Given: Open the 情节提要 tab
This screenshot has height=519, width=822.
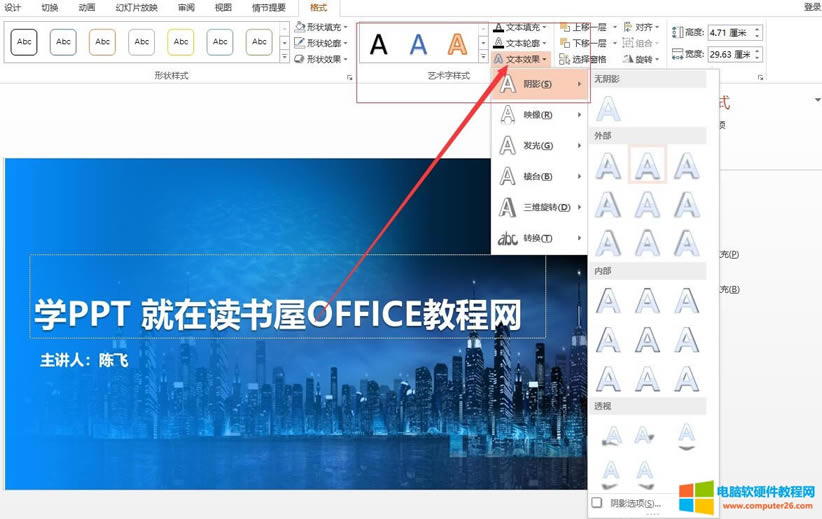Looking at the screenshot, I should (269, 7).
